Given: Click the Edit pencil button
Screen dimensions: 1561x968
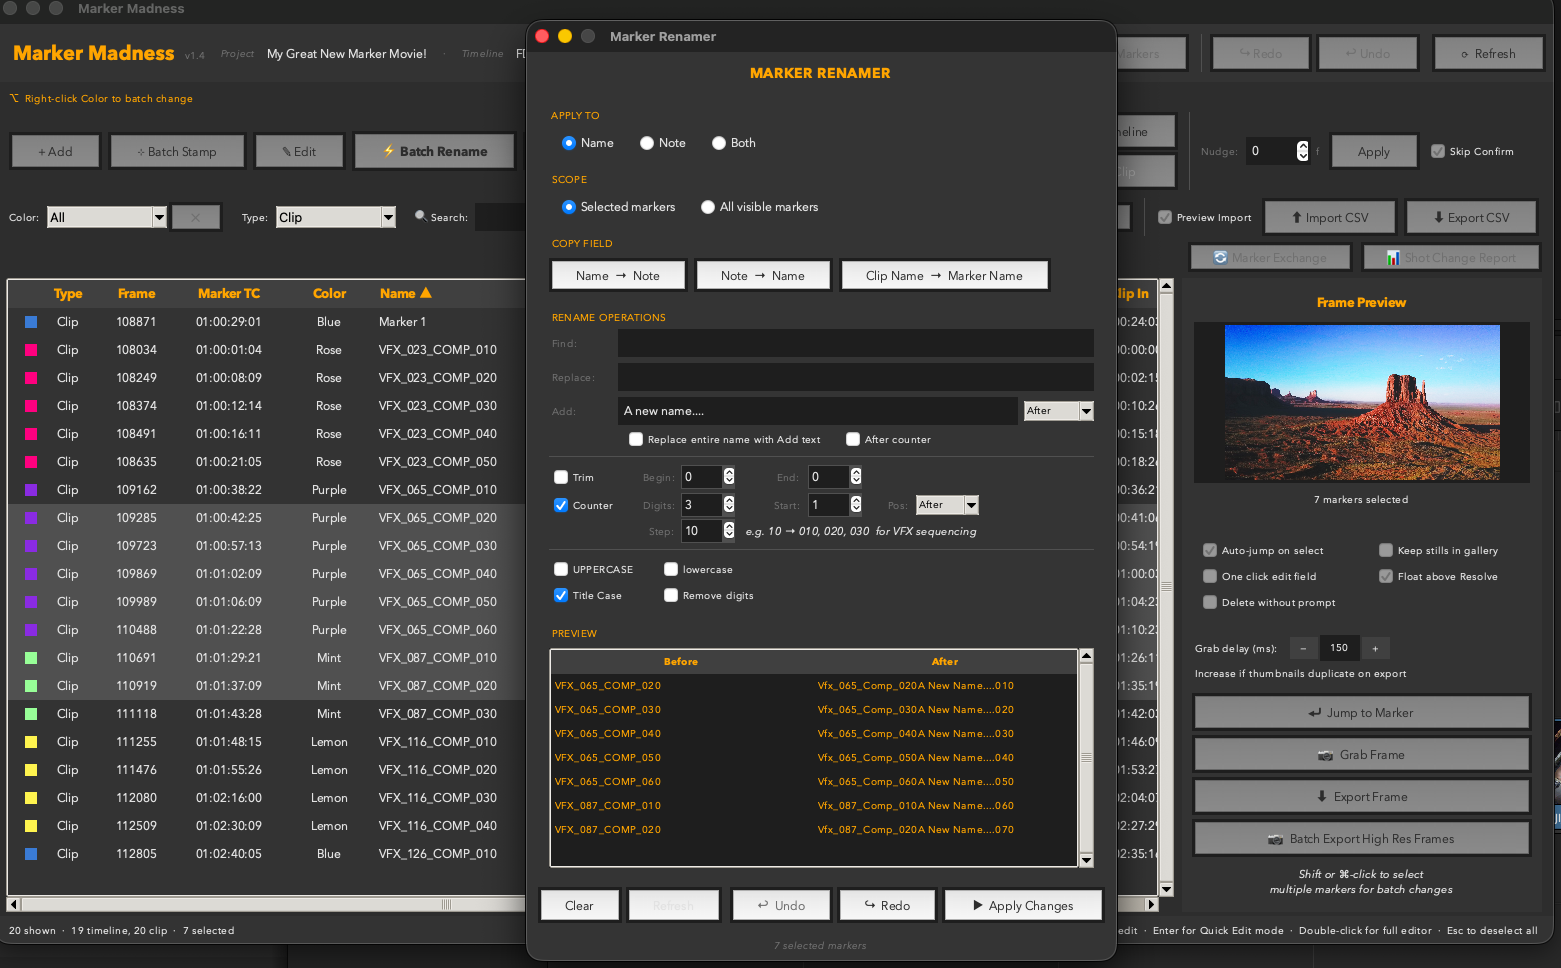Looking at the screenshot, I should click(x=299, y=151).
